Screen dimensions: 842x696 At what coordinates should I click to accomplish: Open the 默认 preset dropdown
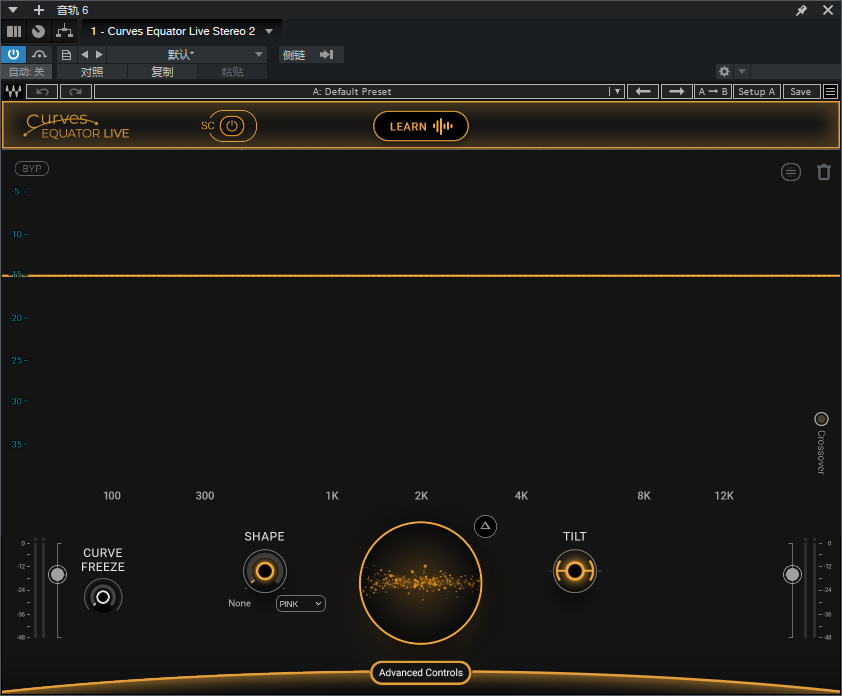[x=187, y=54]
